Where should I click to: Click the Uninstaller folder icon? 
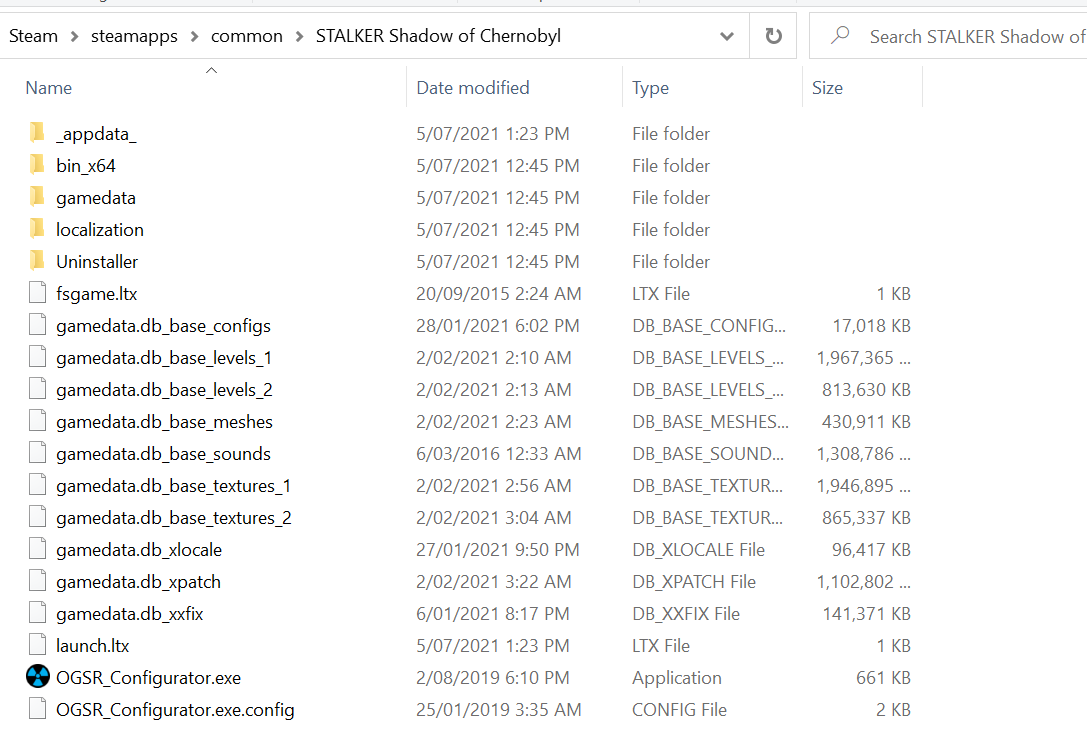pos(37,260)
